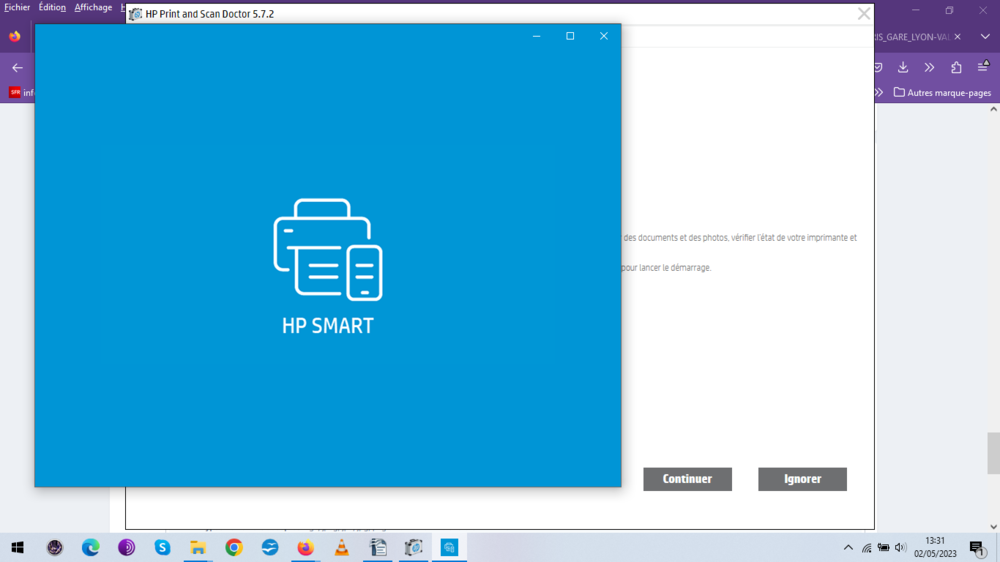1000x562 pixels.
Task: Switch to Firefox via its taskbar icon
Action: [305, 547]
